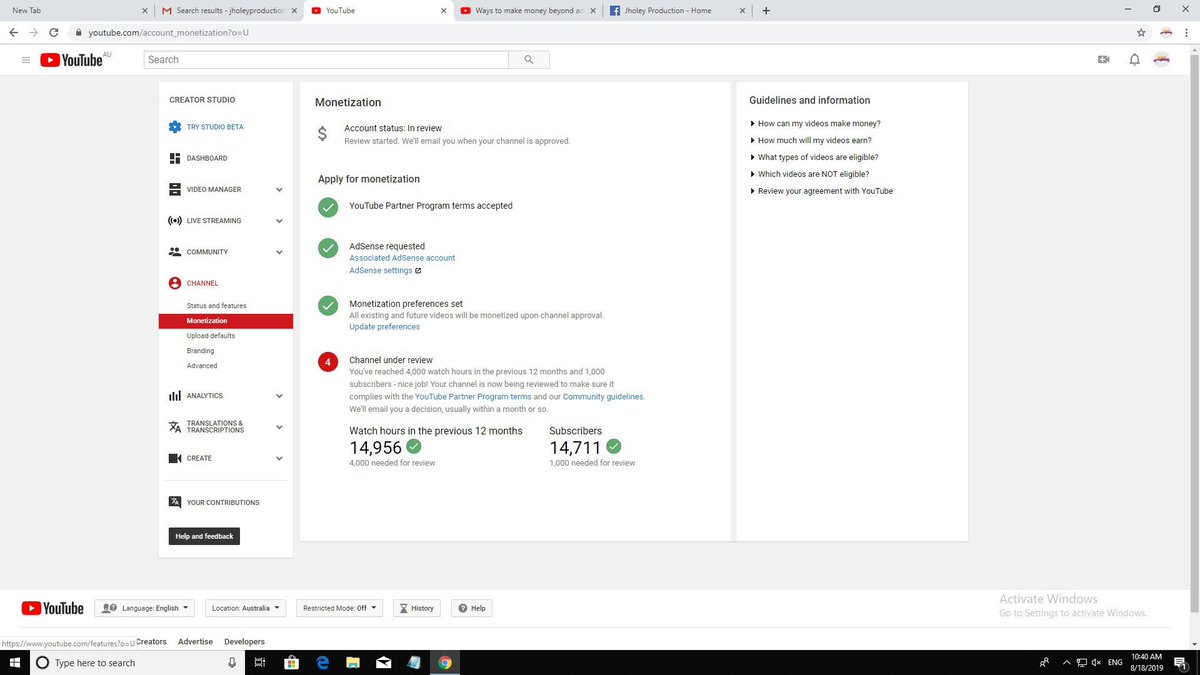Click the YouTube logo in the header
1200x675 pixels.
[72, 60]
